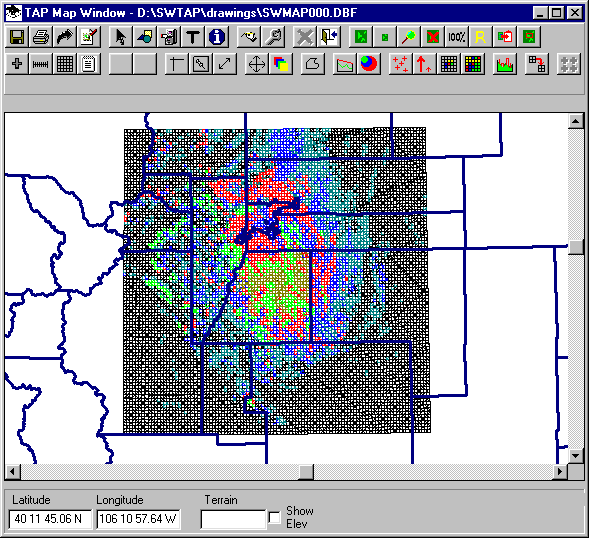The width and height of the screenshot is (589, 538).
Task: Click the Save floppy disk icon
Action: (17, 37)
